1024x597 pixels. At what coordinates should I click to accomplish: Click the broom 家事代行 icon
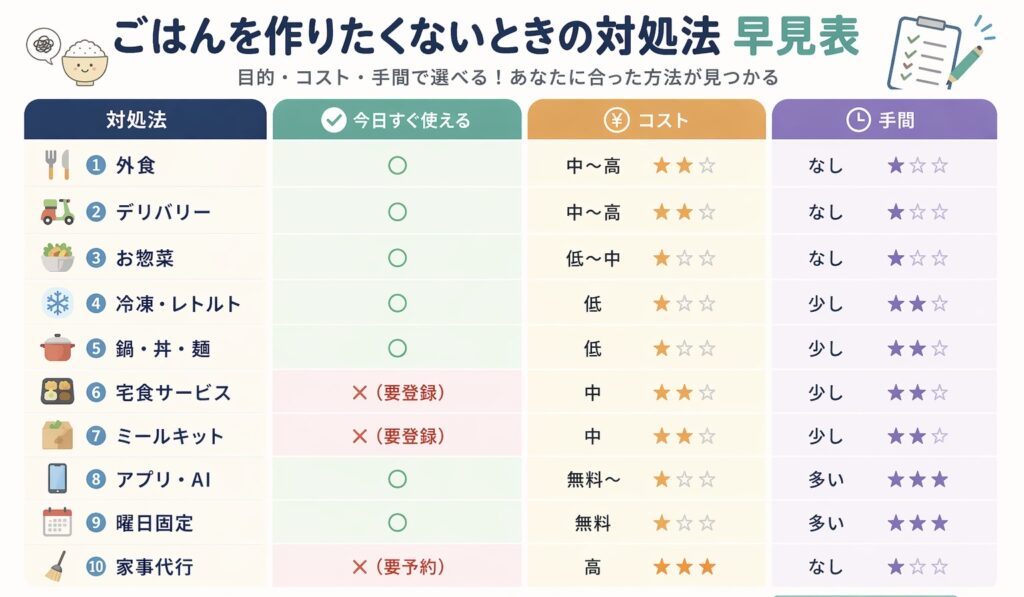[x=56, y=566]
